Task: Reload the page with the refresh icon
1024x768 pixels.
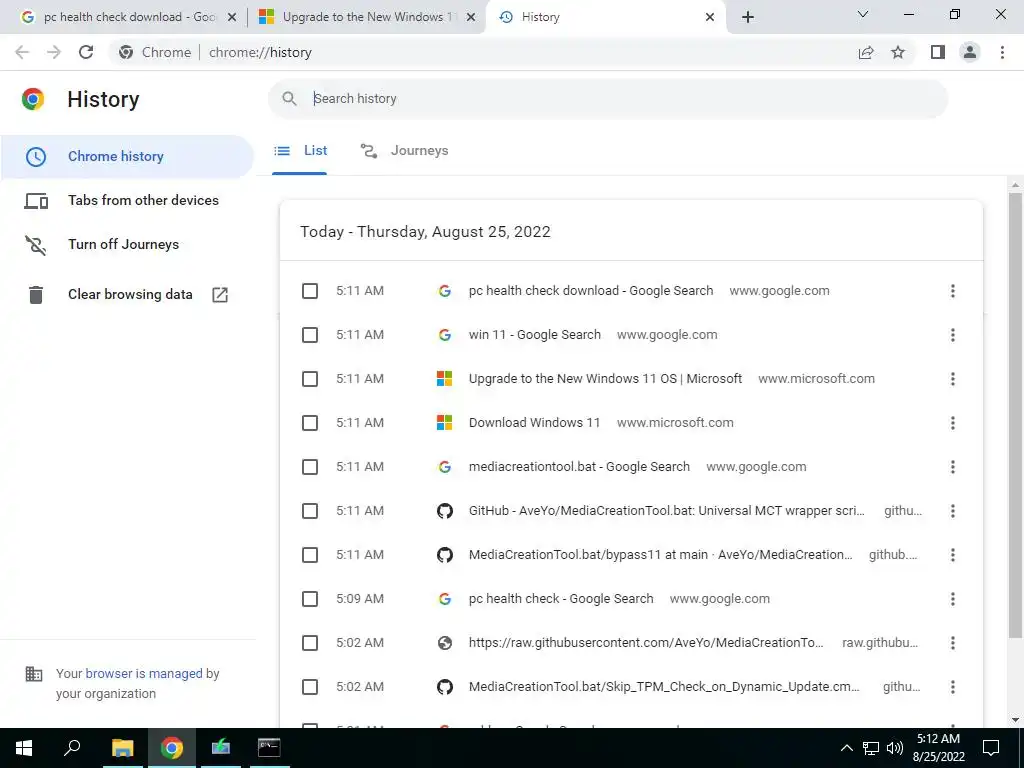Action: pos(86,52)
